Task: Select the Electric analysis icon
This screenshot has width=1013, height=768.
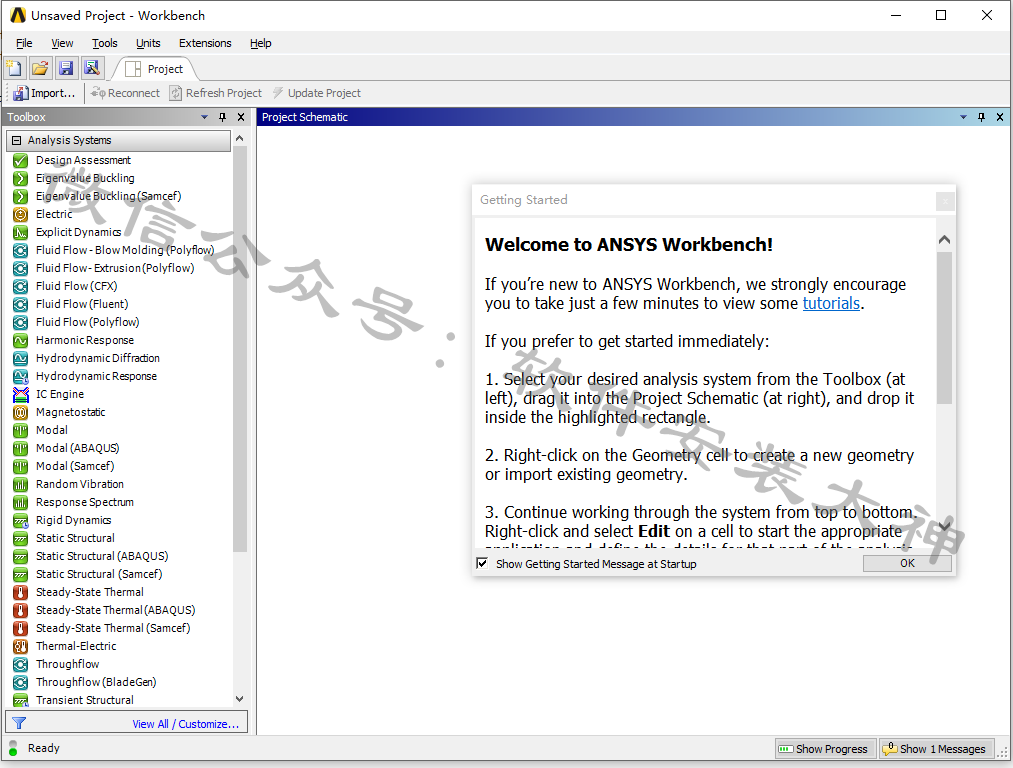Action: (21, 214)
